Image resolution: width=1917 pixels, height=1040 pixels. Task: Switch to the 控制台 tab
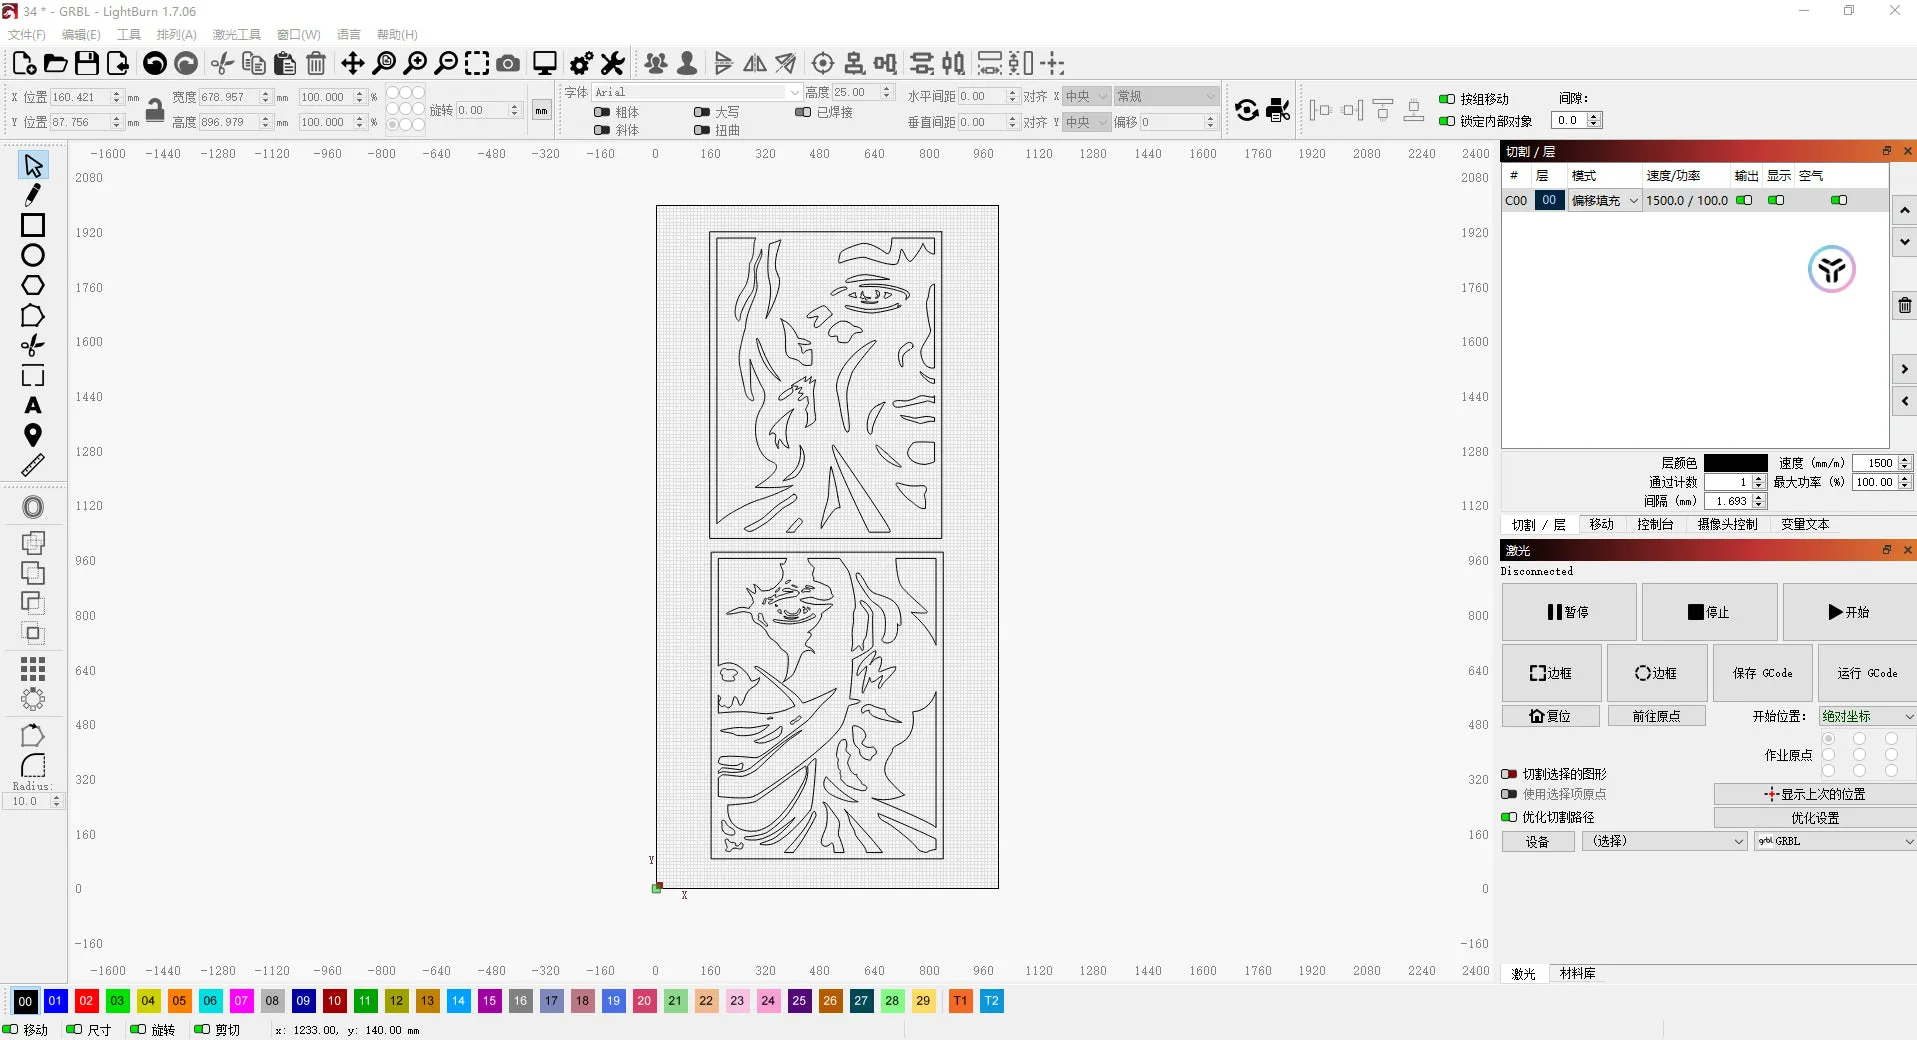pos(1655,524)
